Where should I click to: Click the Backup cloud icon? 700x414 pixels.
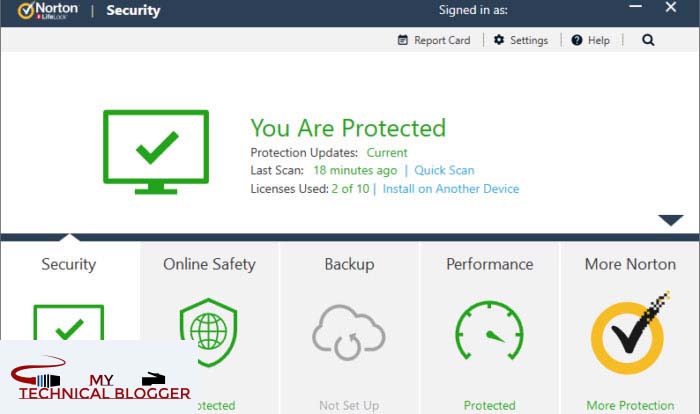pyautogui.click(x=349, y=333)
